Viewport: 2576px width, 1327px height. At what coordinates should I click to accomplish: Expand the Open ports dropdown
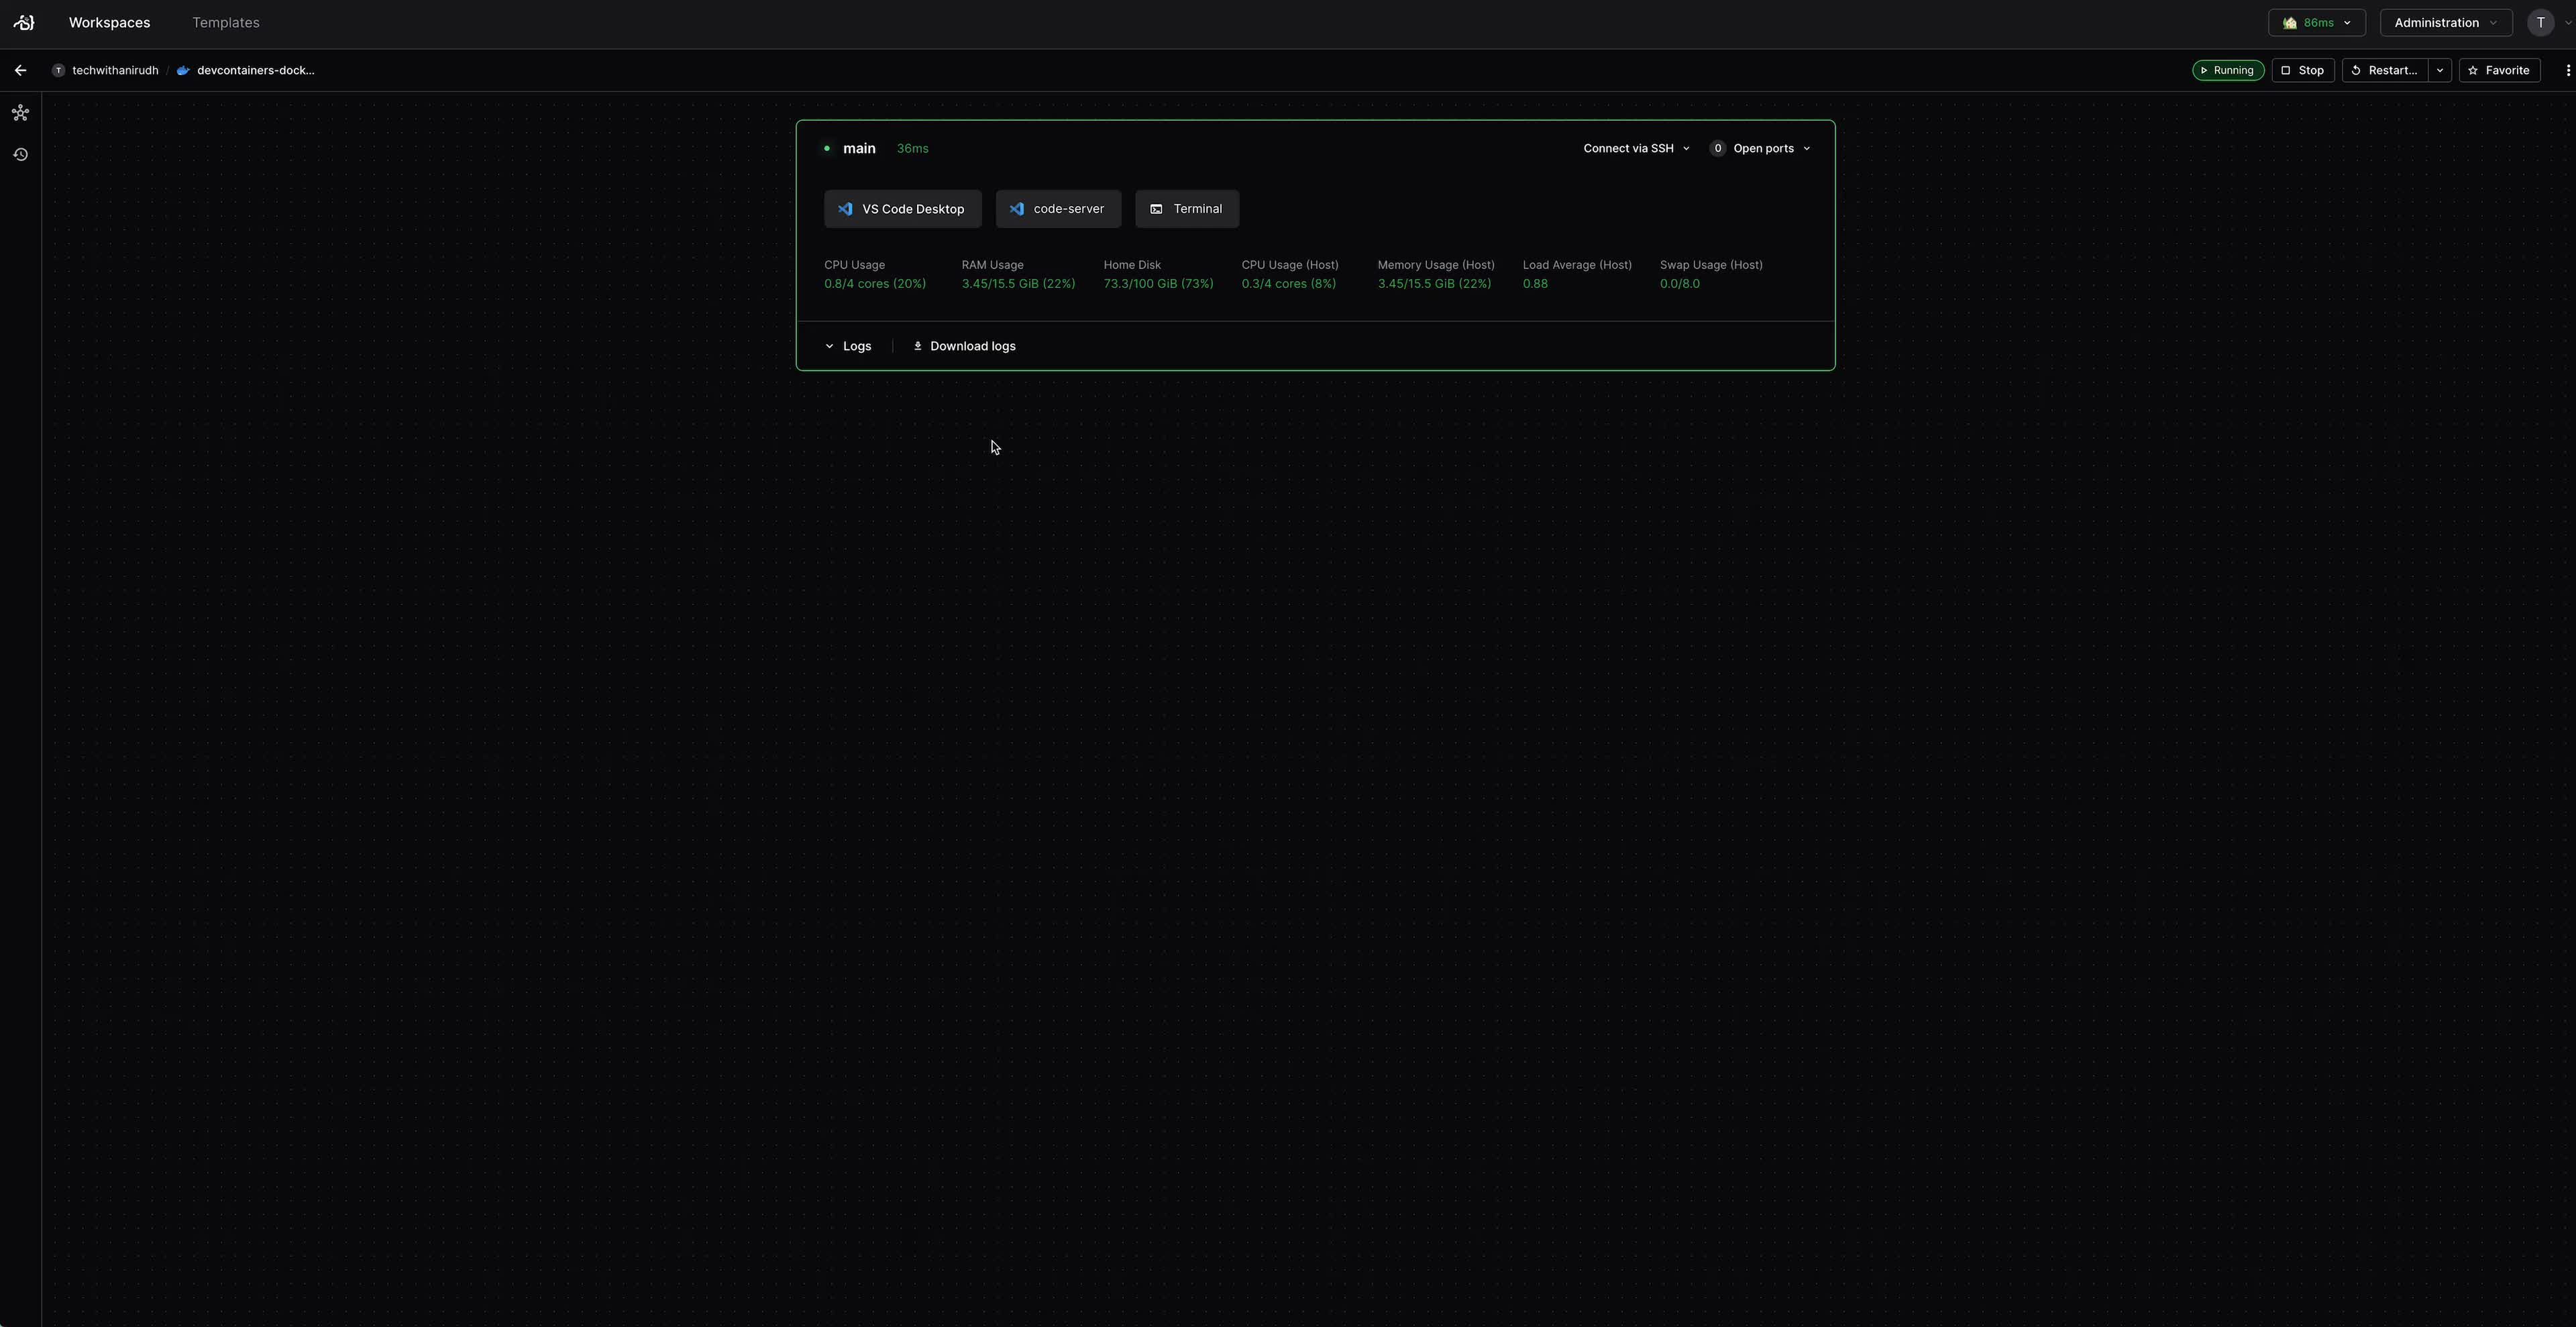(x=1761, y=148)
